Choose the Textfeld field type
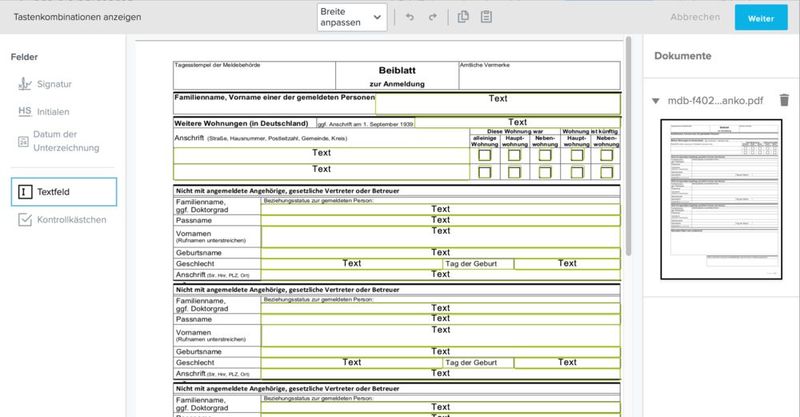This screenshot has height=417, width=800. 64,191
